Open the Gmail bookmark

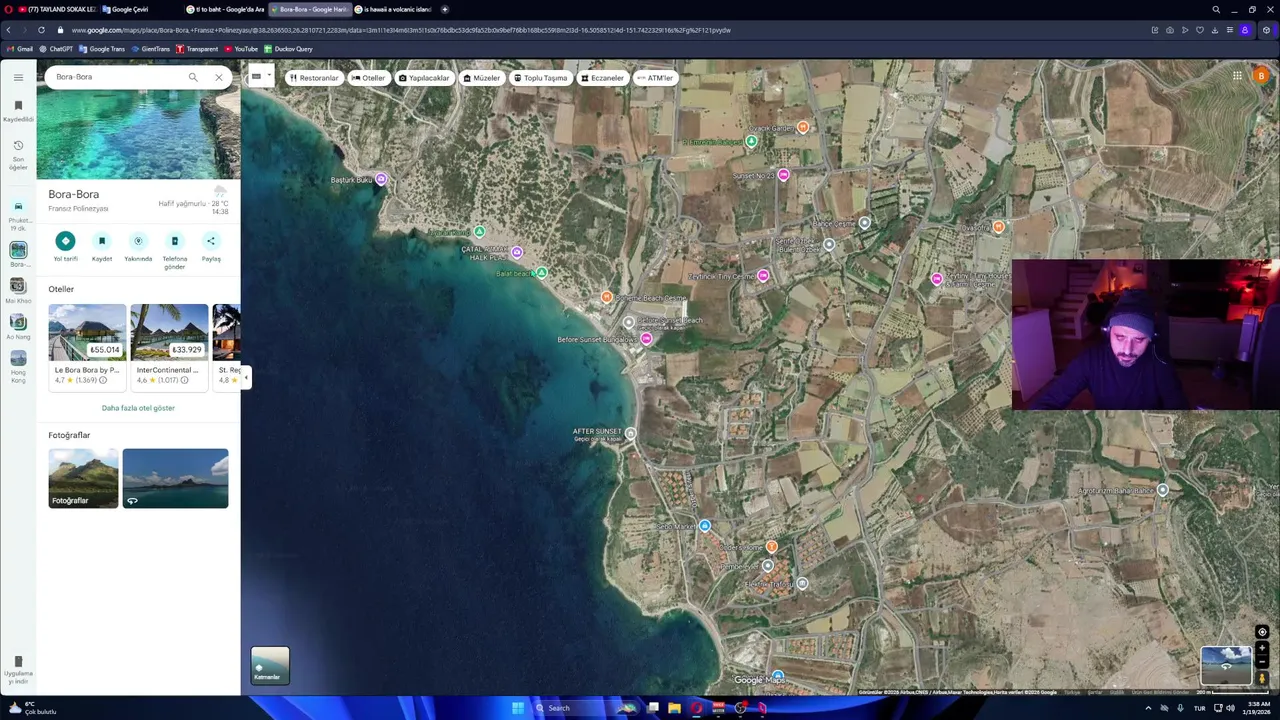click(20, 49)
